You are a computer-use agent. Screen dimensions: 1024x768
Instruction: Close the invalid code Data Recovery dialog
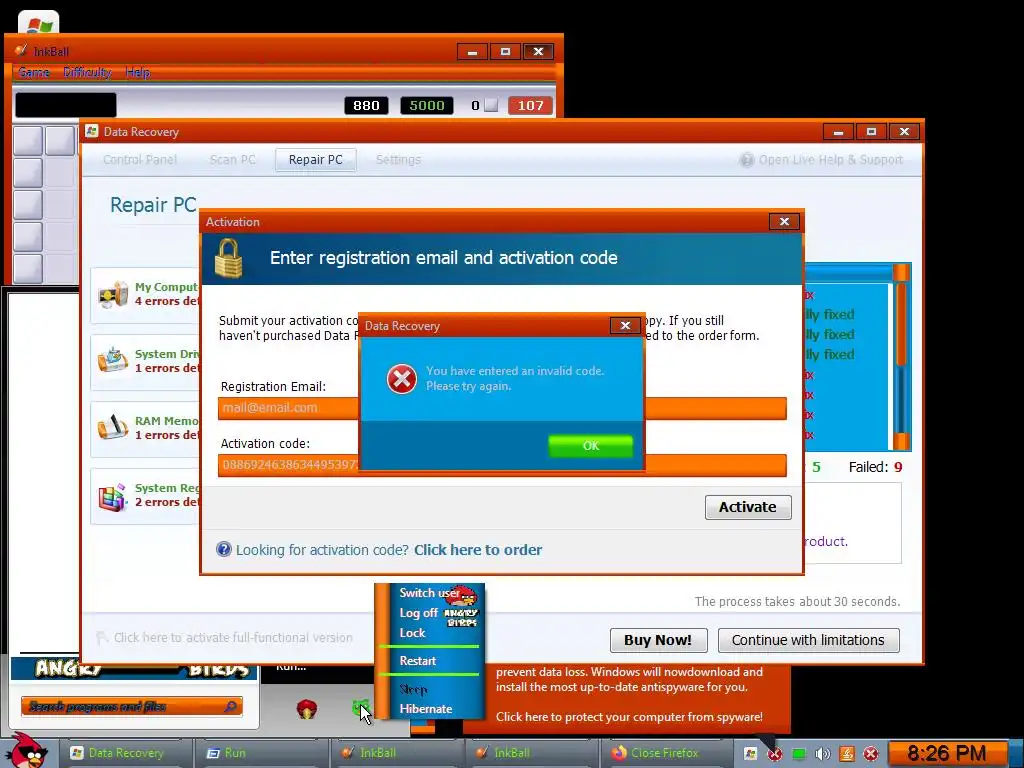[x=625, y=325]
